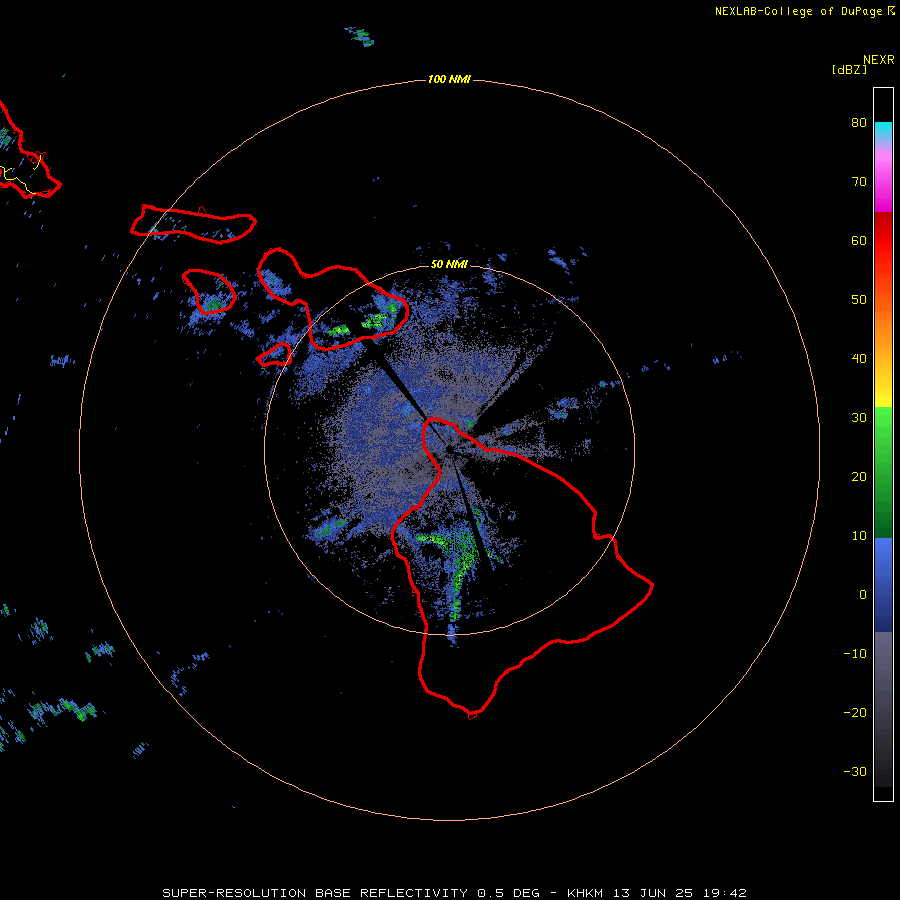
Task: Click the 70 value on dBZ scale
Action: coord(859,182)
